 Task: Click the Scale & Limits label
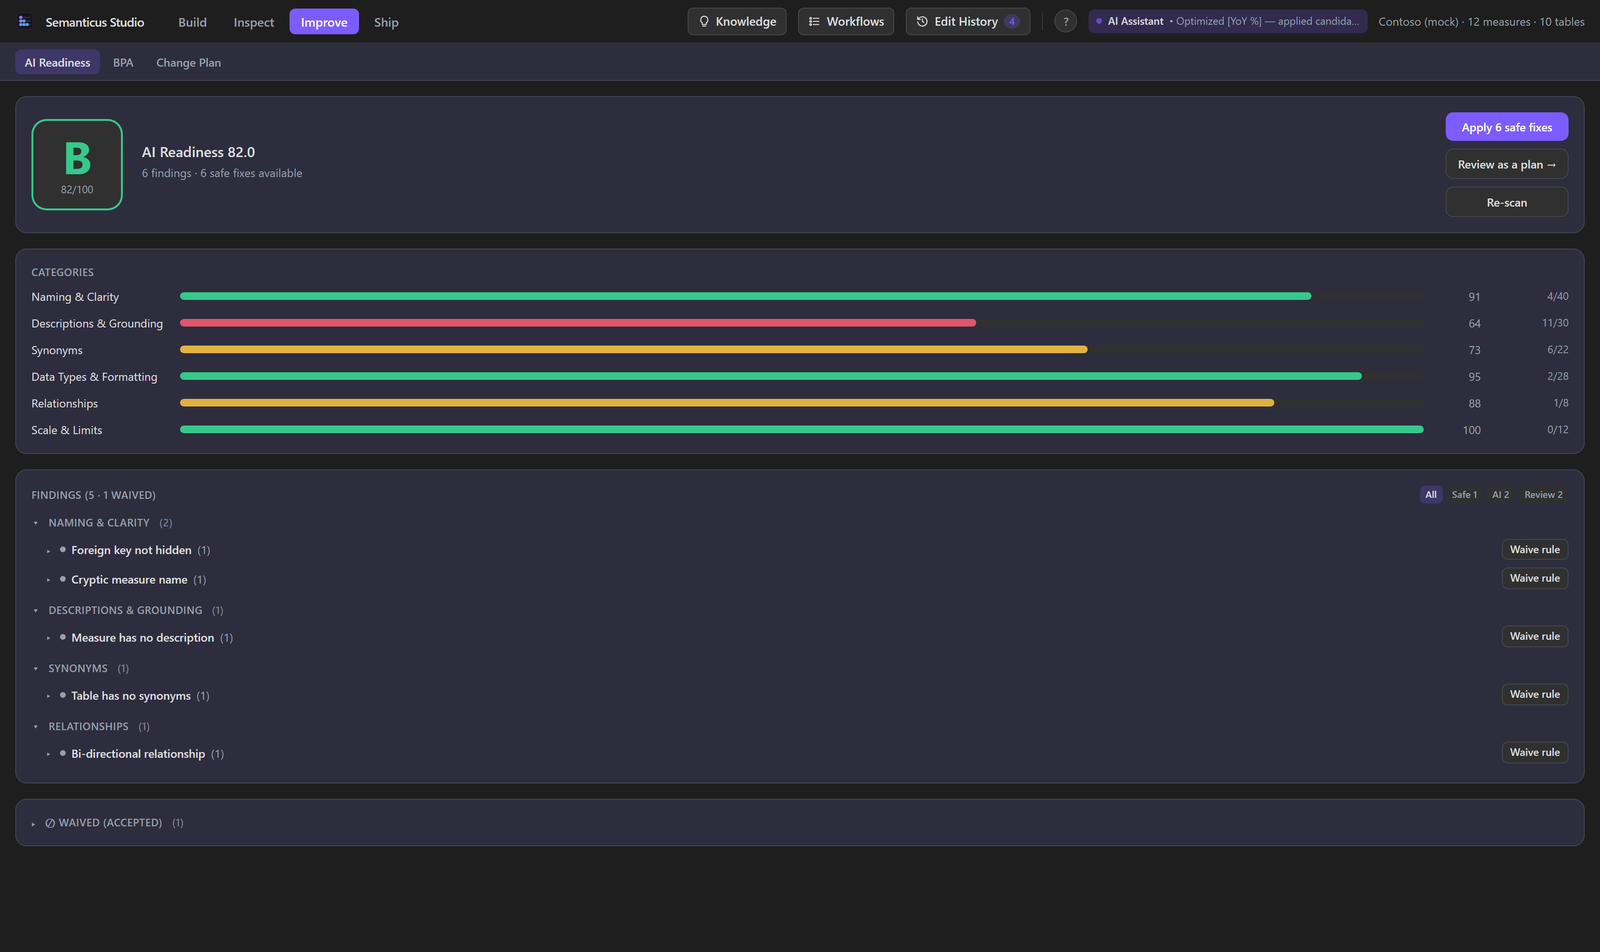pyautogui.click(x=66, y=430)
